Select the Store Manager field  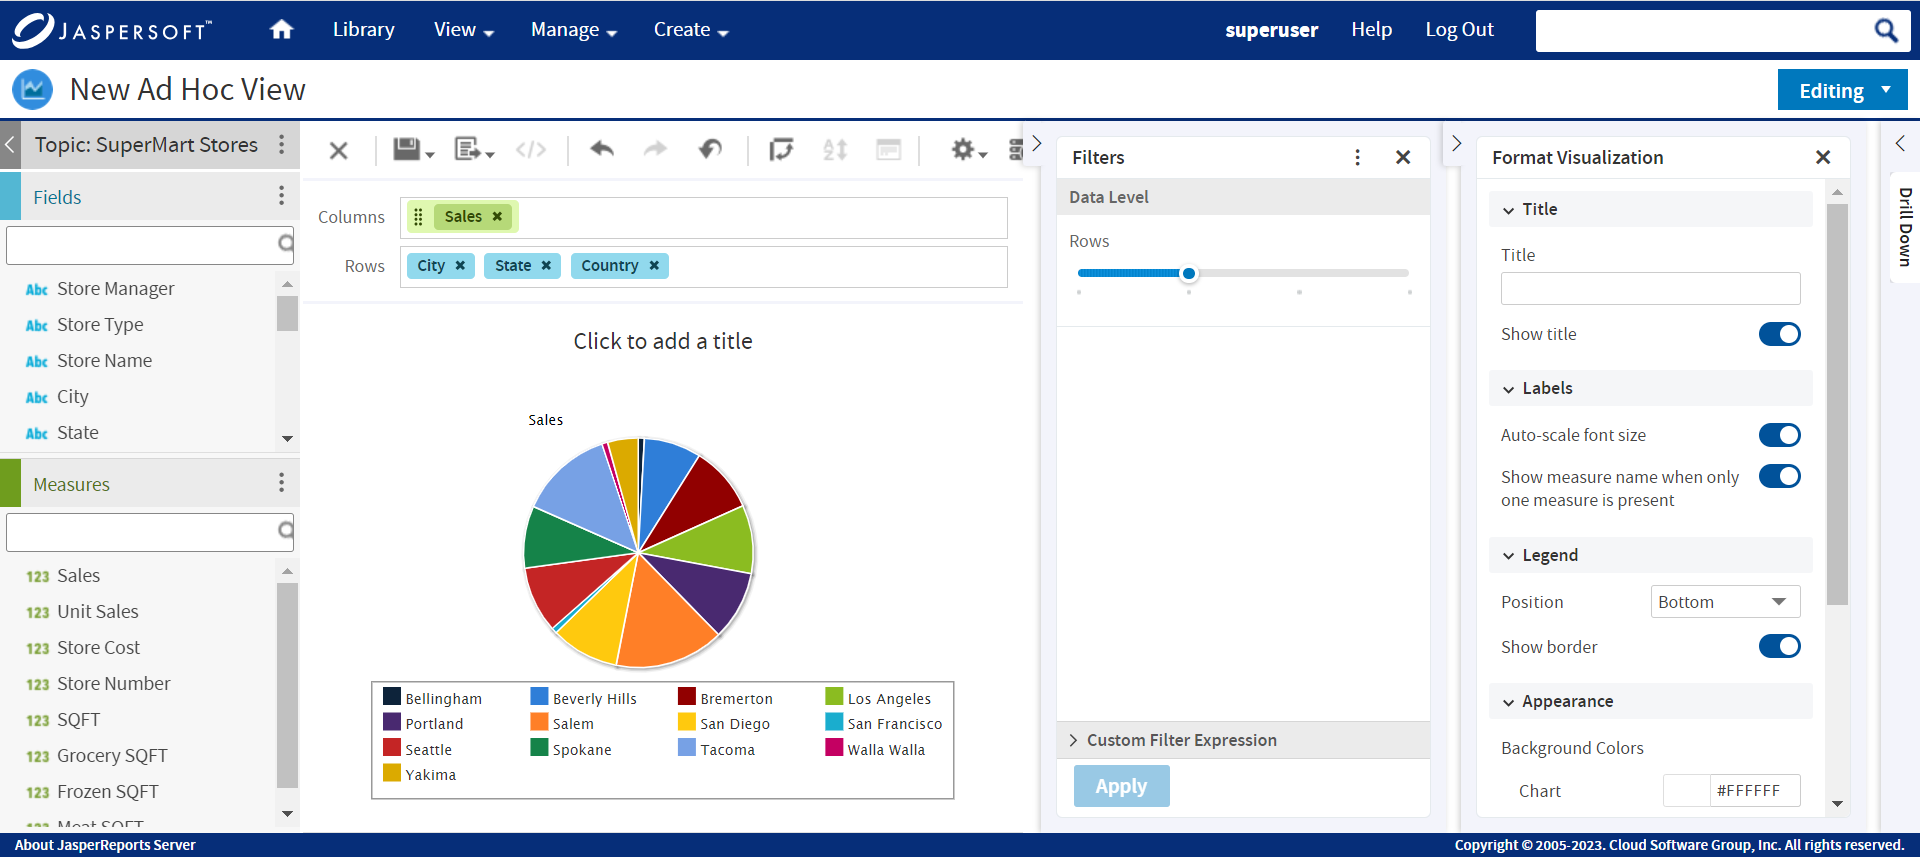(115, 289)
